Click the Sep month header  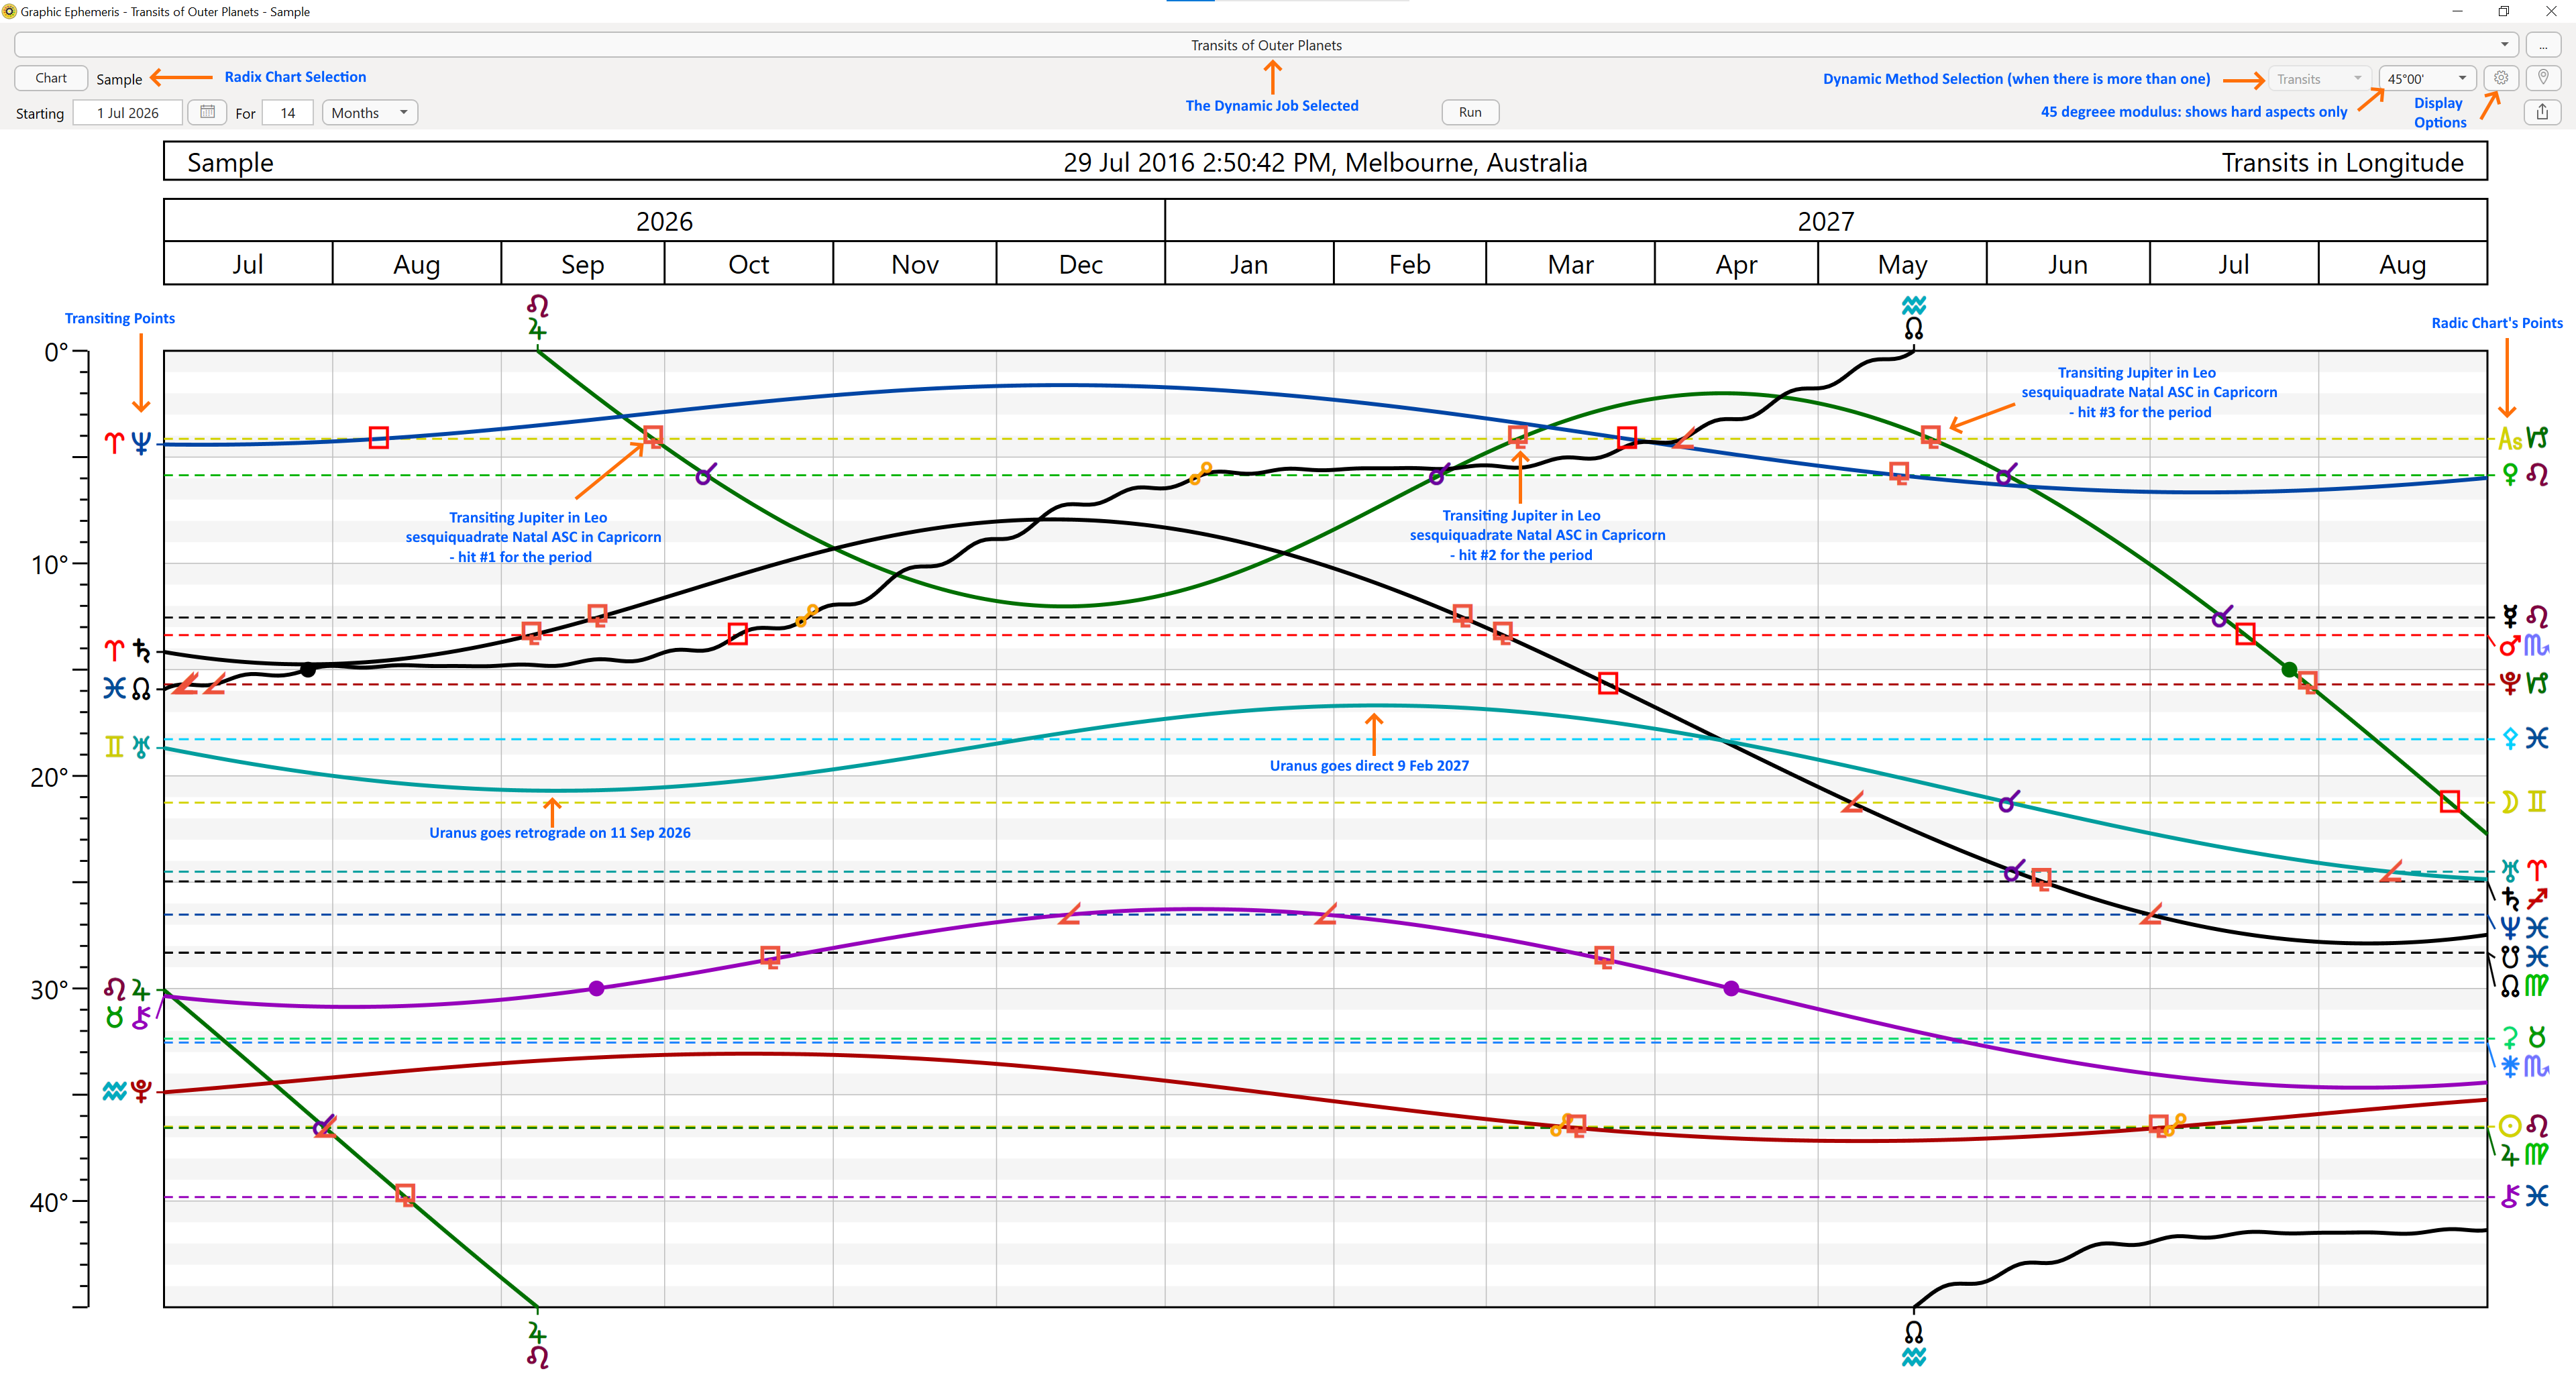pos(583,264)
